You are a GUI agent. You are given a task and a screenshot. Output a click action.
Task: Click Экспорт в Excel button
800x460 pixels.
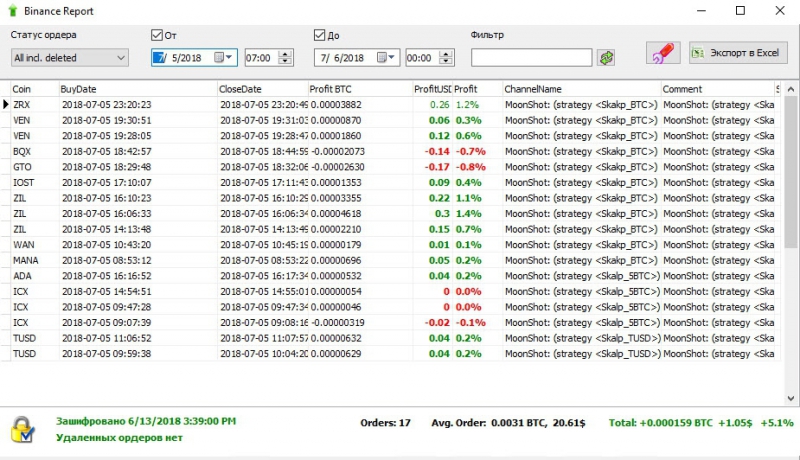[738, 53]
